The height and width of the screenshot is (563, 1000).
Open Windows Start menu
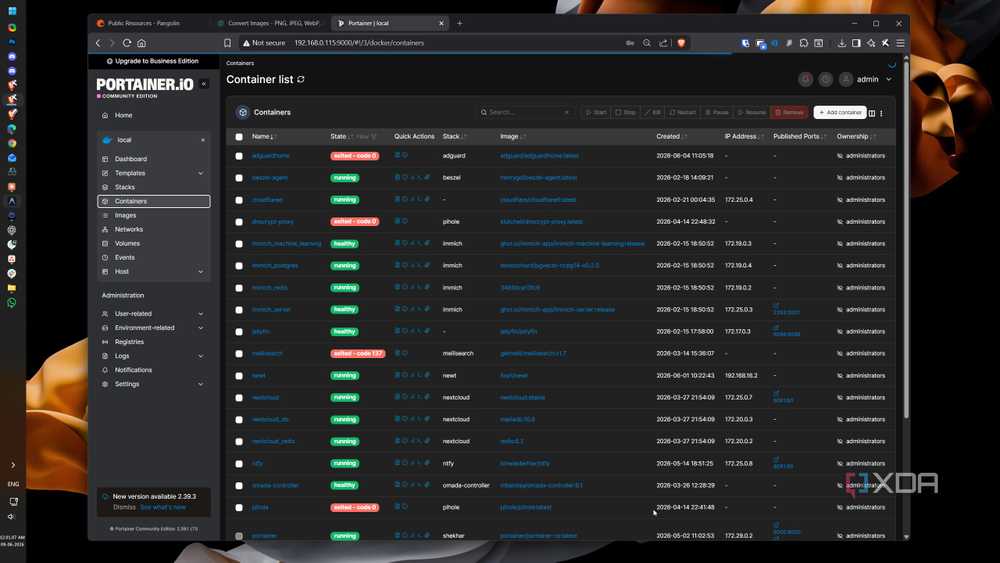click(x=12, y=11)
